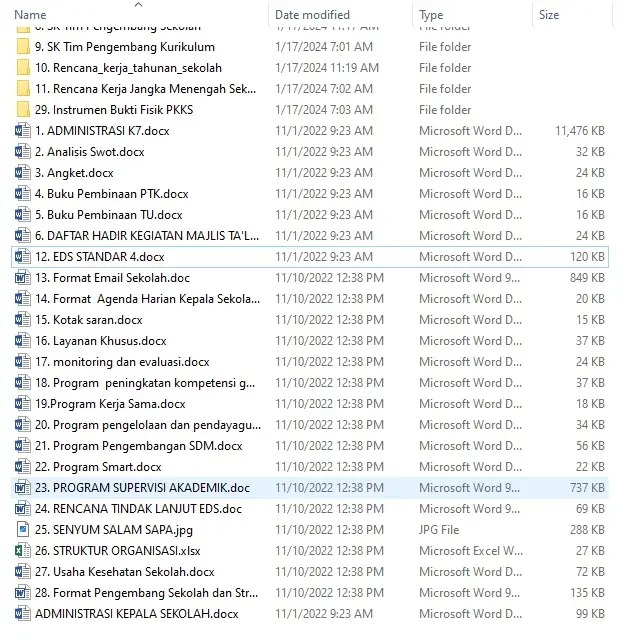
Task: Click Word icon of 23. PROGRAM SUPERVISI AKADEMIK.doc
Action: pos(23,488)
